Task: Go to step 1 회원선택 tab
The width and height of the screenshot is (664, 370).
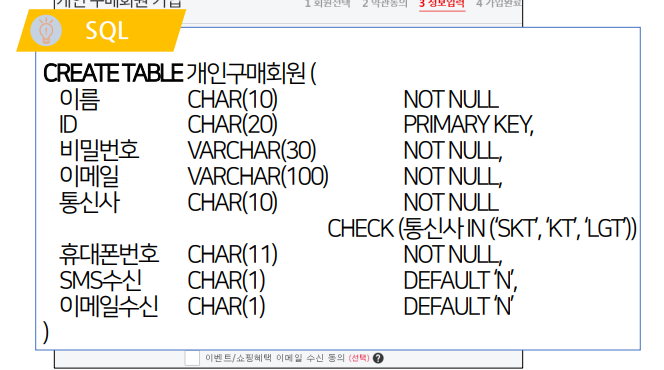Action: [x=327, y=4]
